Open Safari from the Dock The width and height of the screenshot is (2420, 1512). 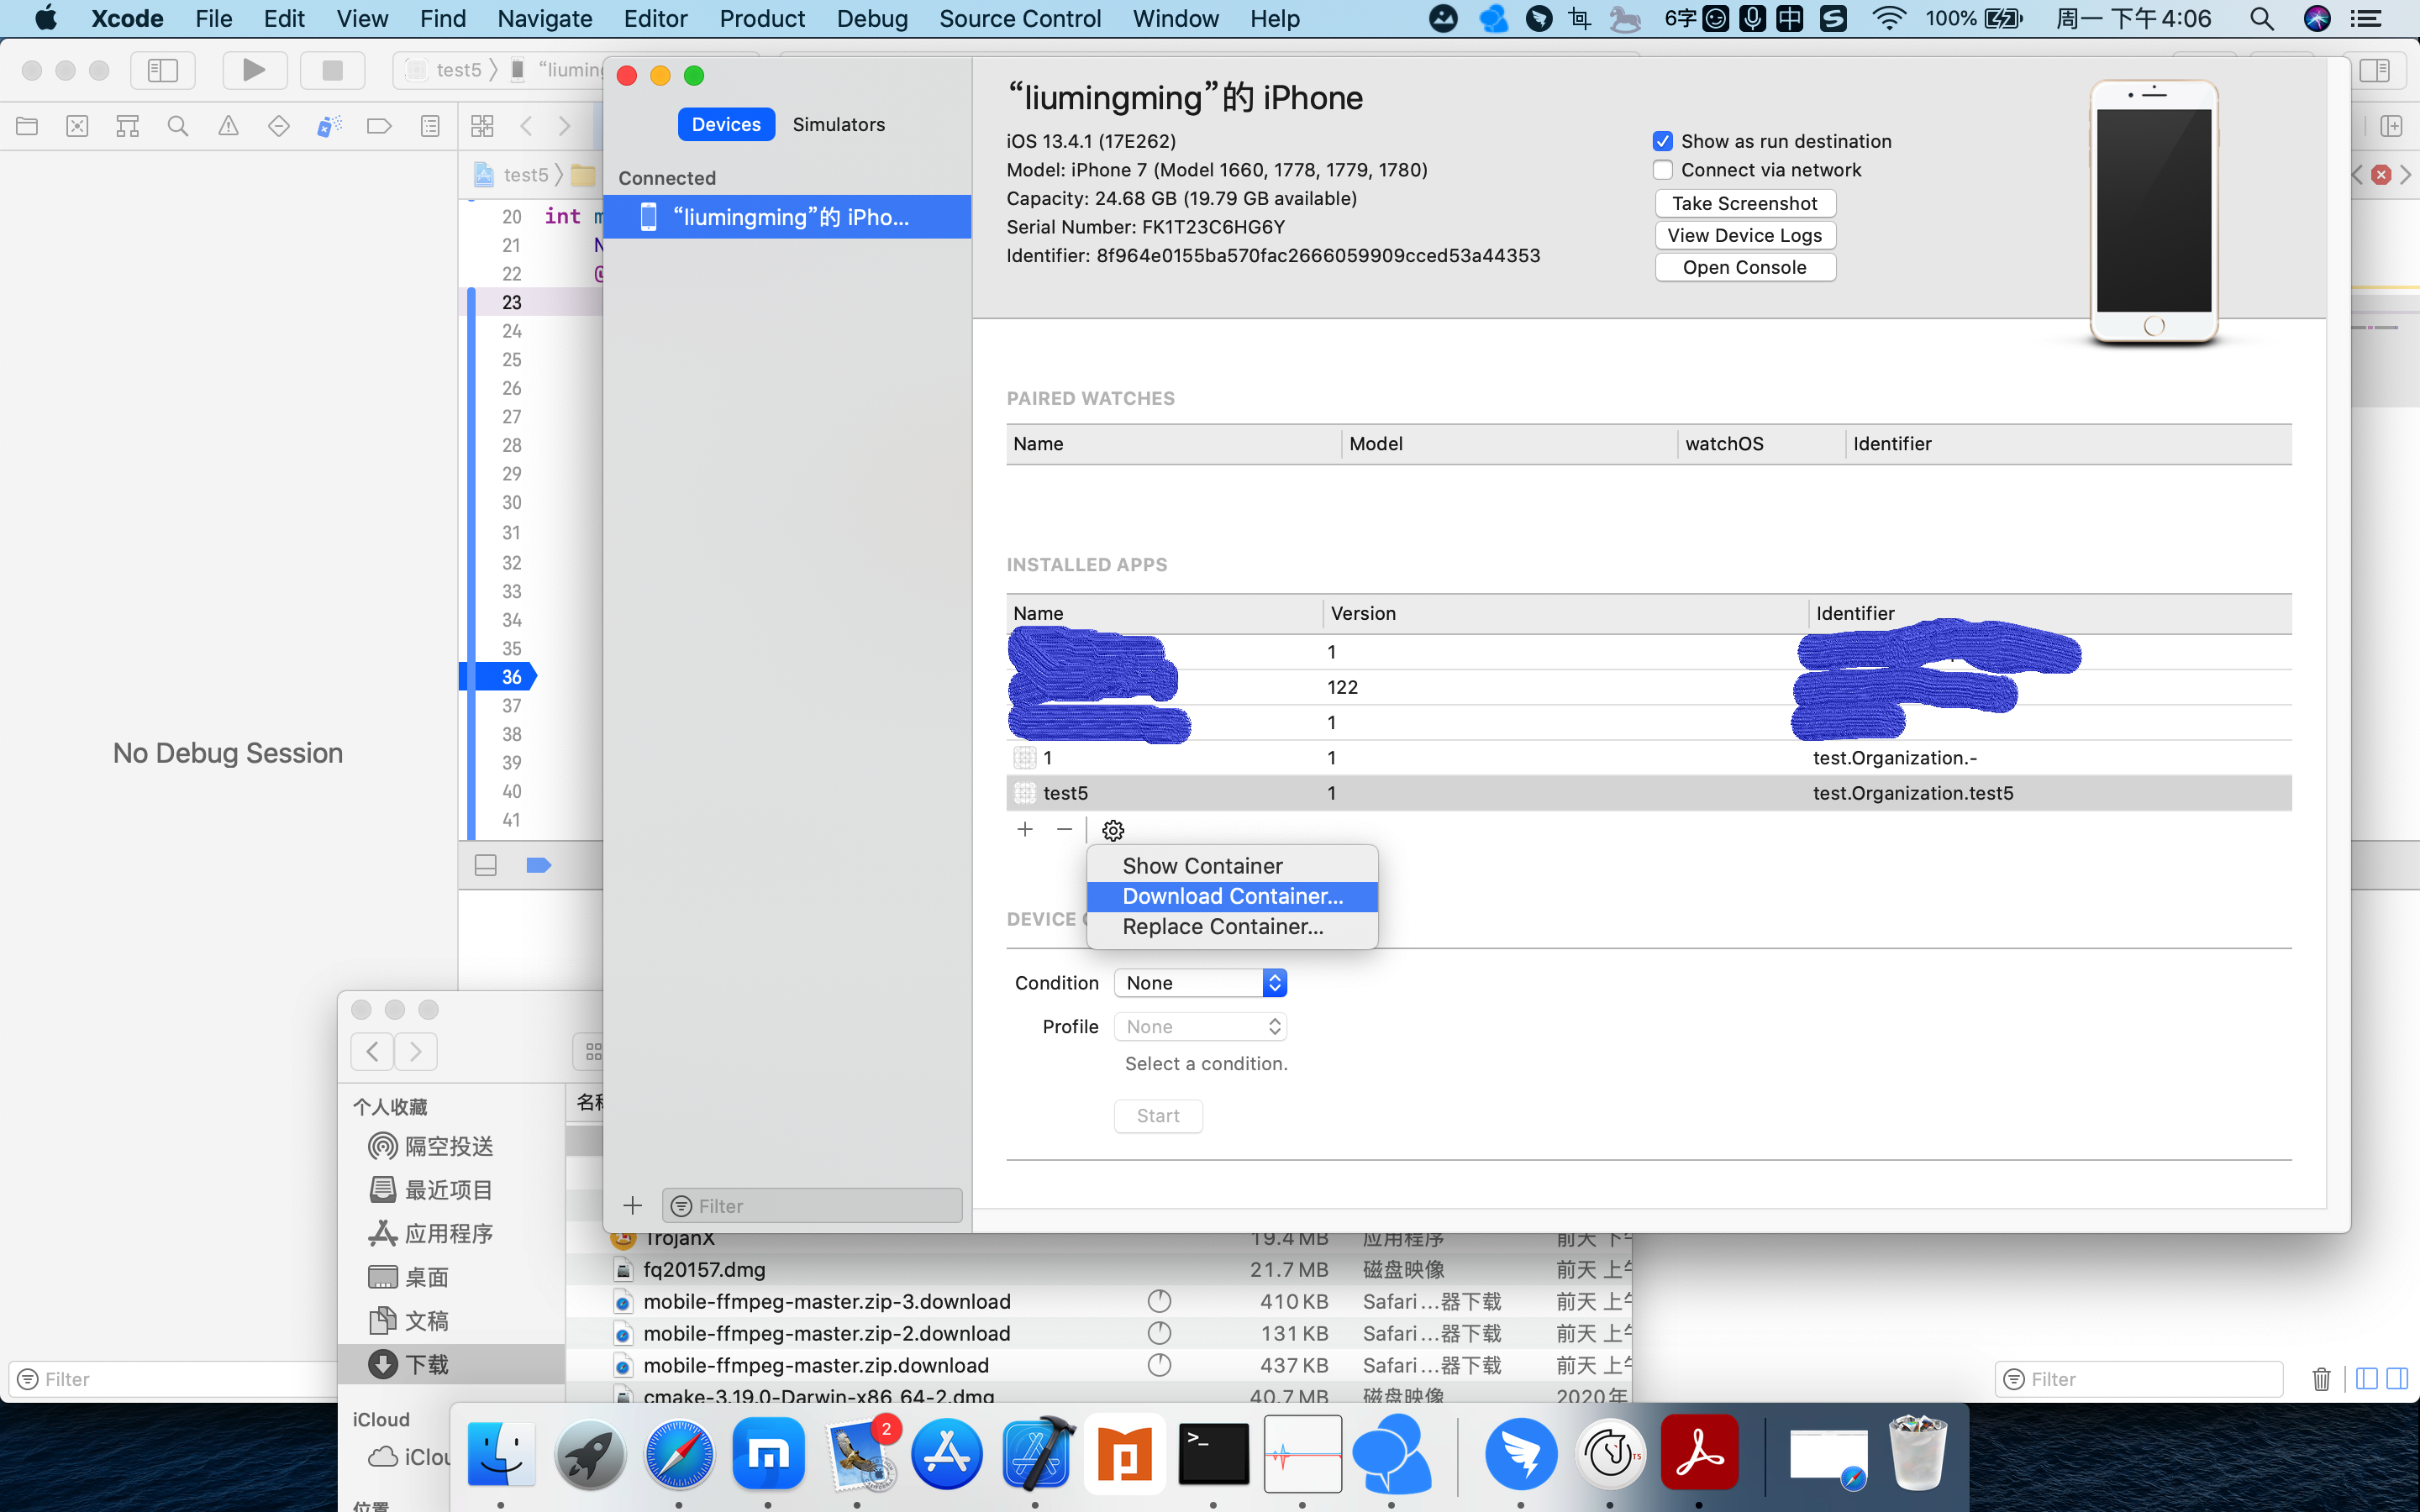(x=679, y=1454)
